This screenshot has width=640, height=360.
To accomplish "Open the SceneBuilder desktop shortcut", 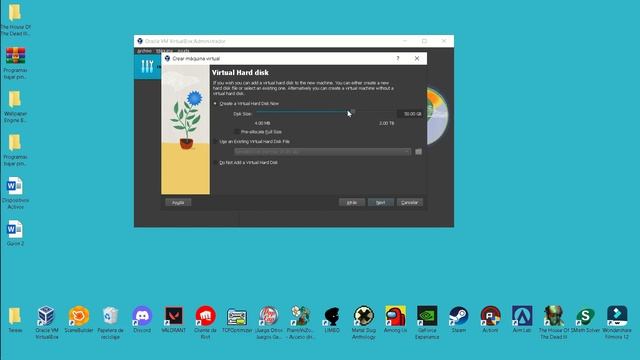I will click(x=79, y=319).
